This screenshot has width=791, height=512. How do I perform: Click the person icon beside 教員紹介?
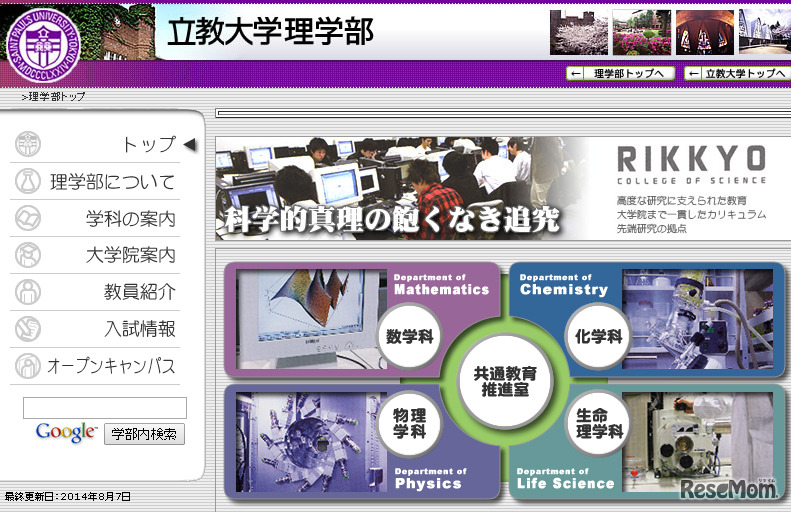click(x=27, y=292)
